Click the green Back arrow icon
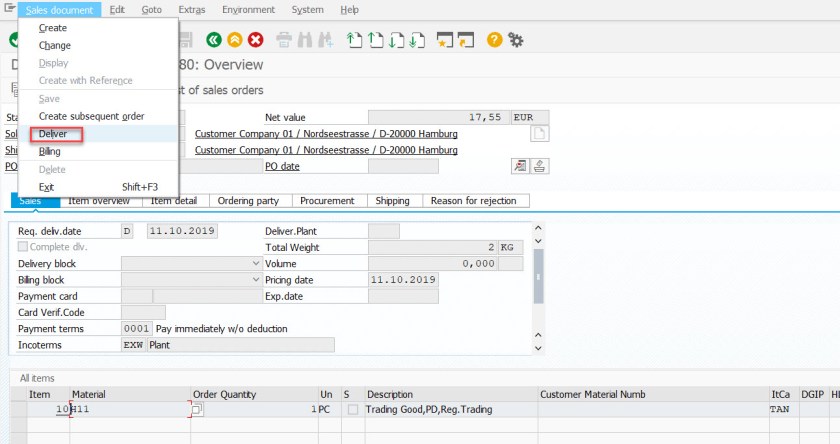Image resolution: width=840 pixels, height=444 pixels. click(x=213, y=40)
